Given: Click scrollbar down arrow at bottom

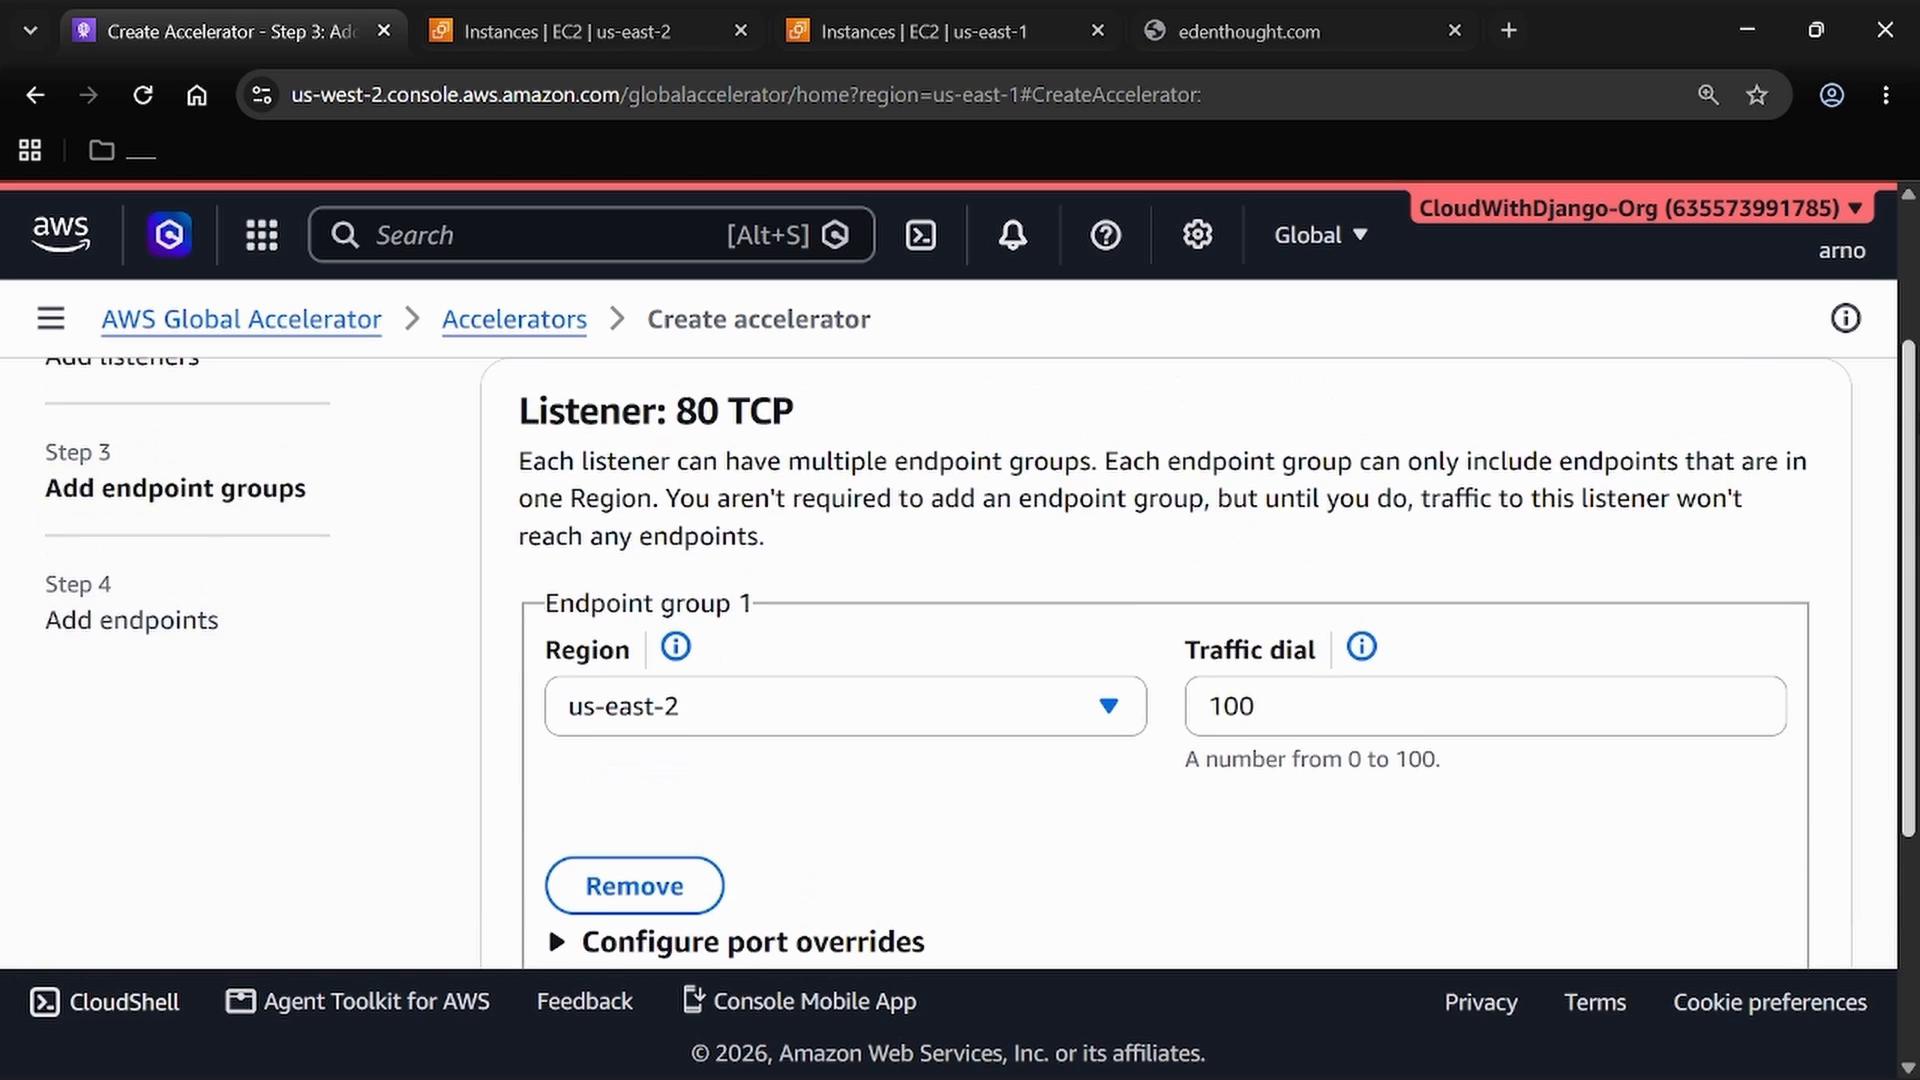Looking at the screenshot, I should point(1908,1067).
